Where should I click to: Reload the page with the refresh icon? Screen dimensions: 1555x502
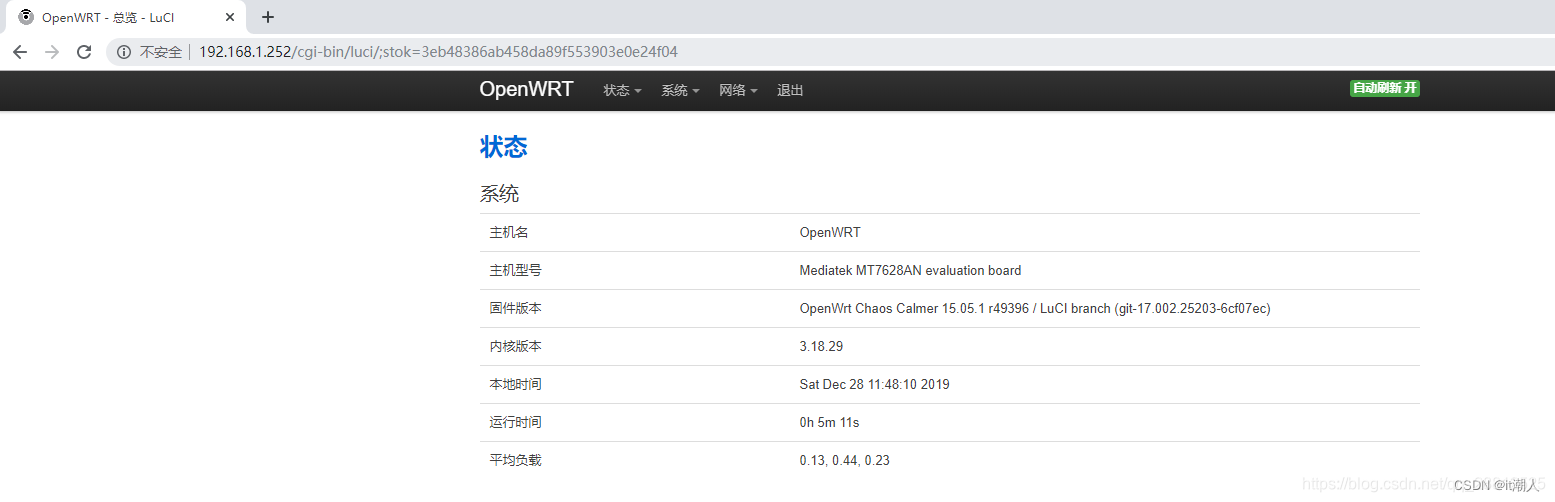point(84,52)
